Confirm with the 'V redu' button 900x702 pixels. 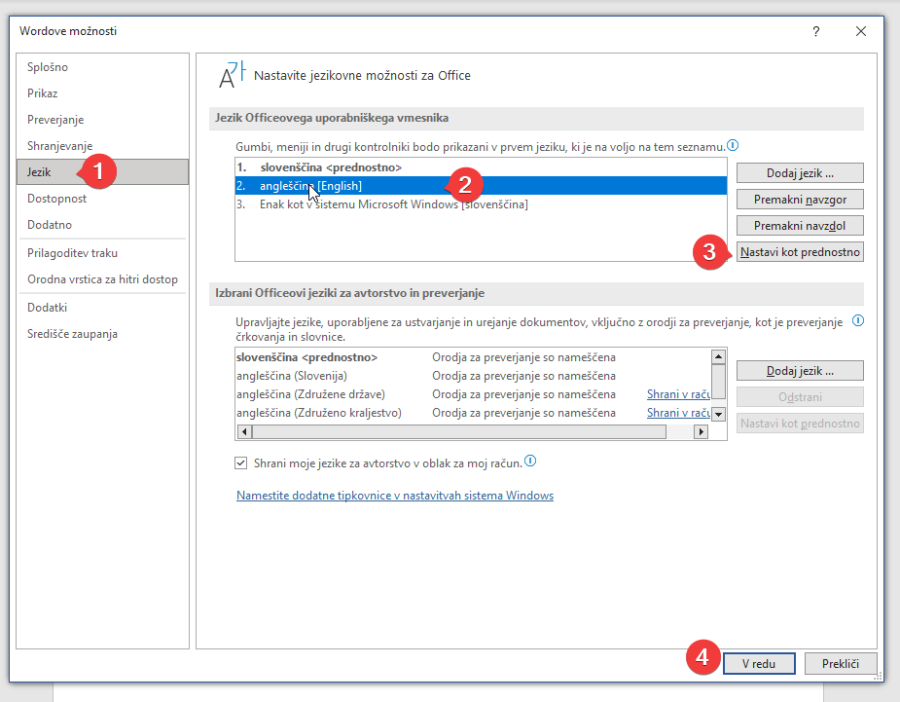(759, 663)
